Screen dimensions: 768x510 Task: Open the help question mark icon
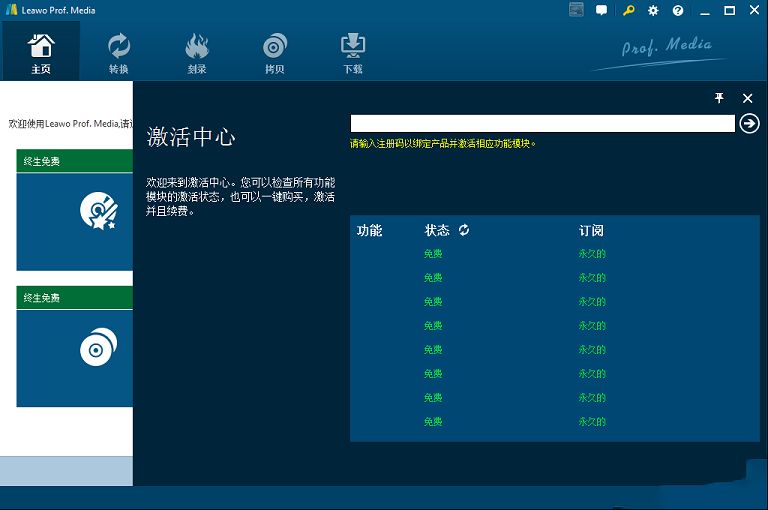[678, 10]
